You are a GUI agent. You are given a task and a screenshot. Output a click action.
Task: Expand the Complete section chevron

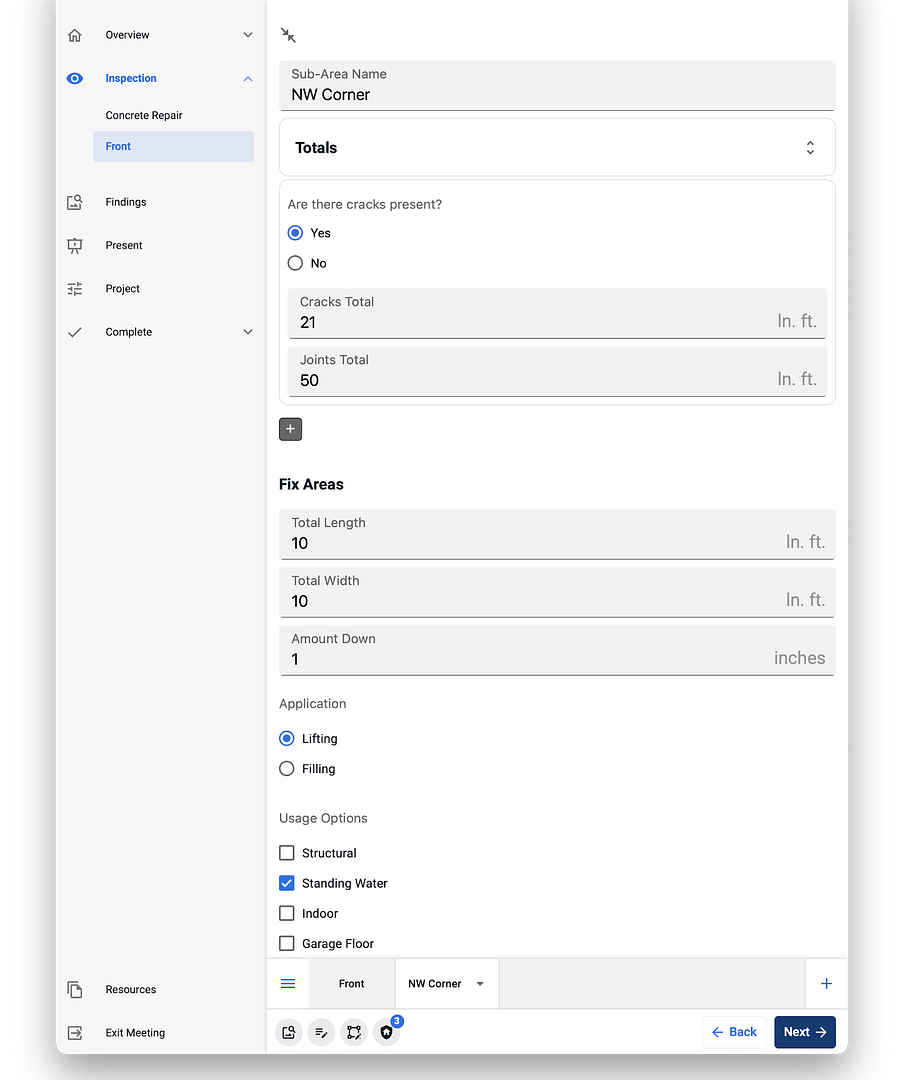248,332
